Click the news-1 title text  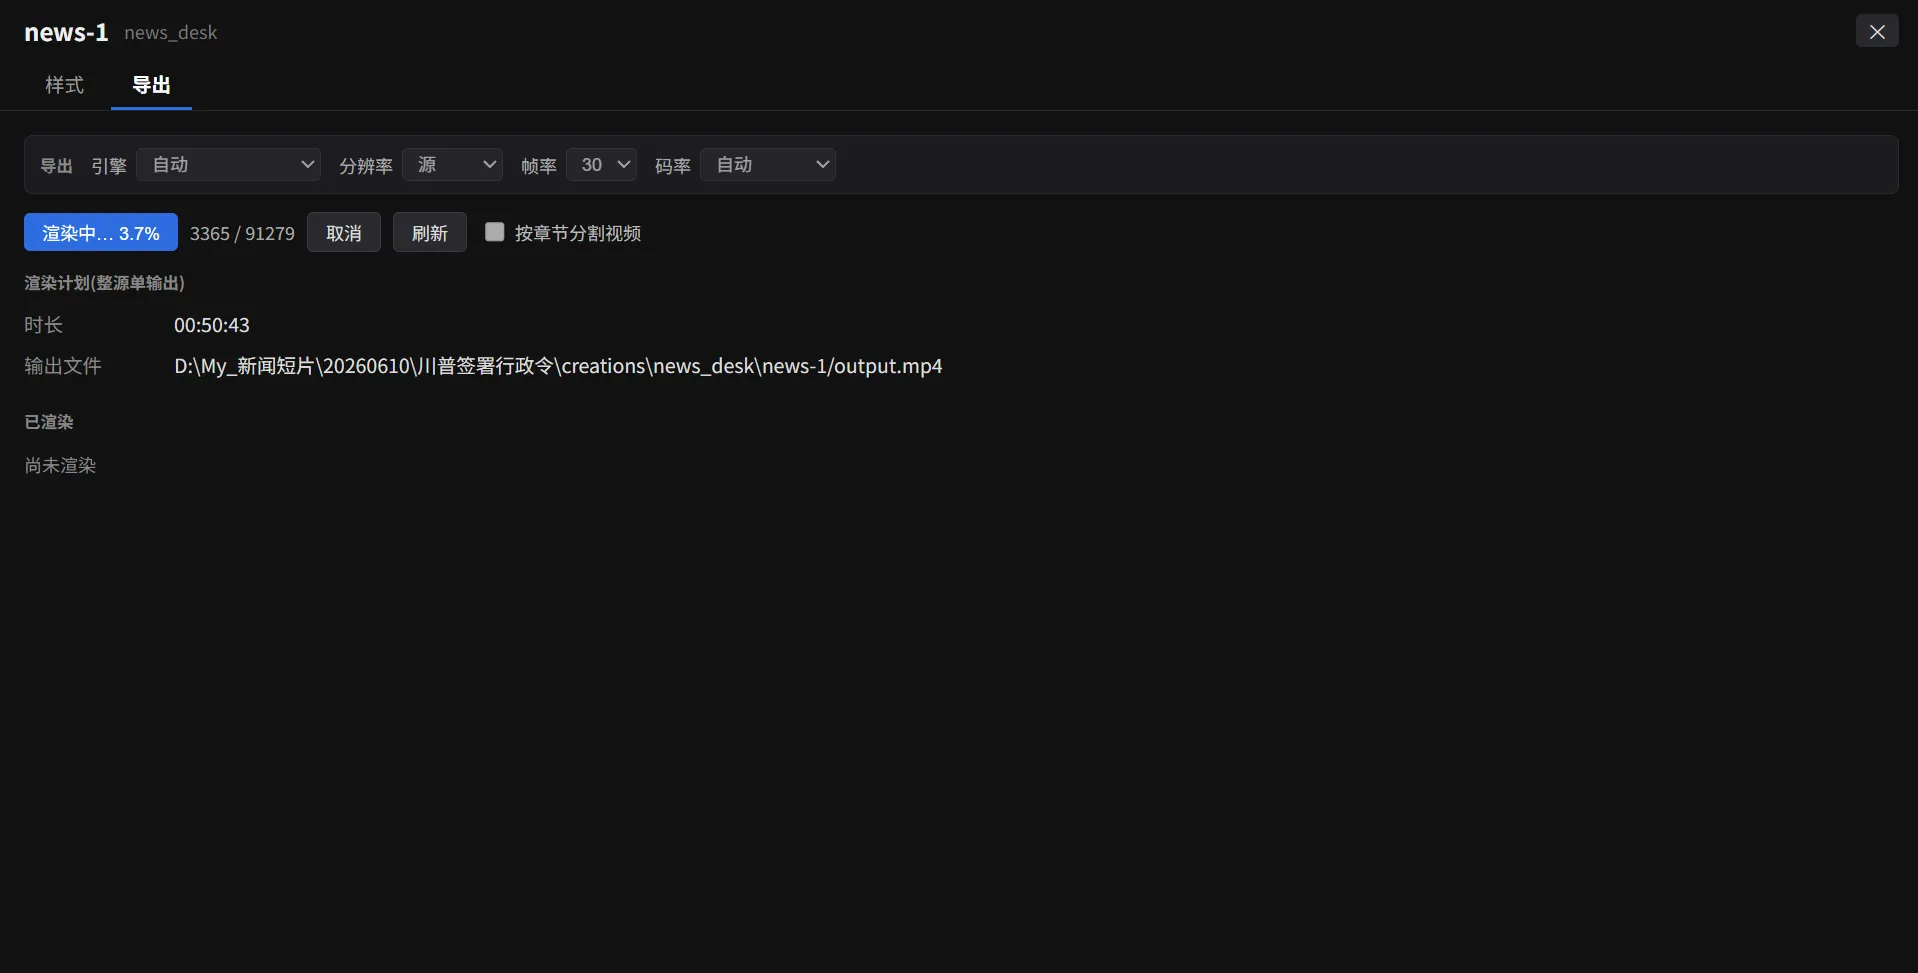(x=66, y=32)
